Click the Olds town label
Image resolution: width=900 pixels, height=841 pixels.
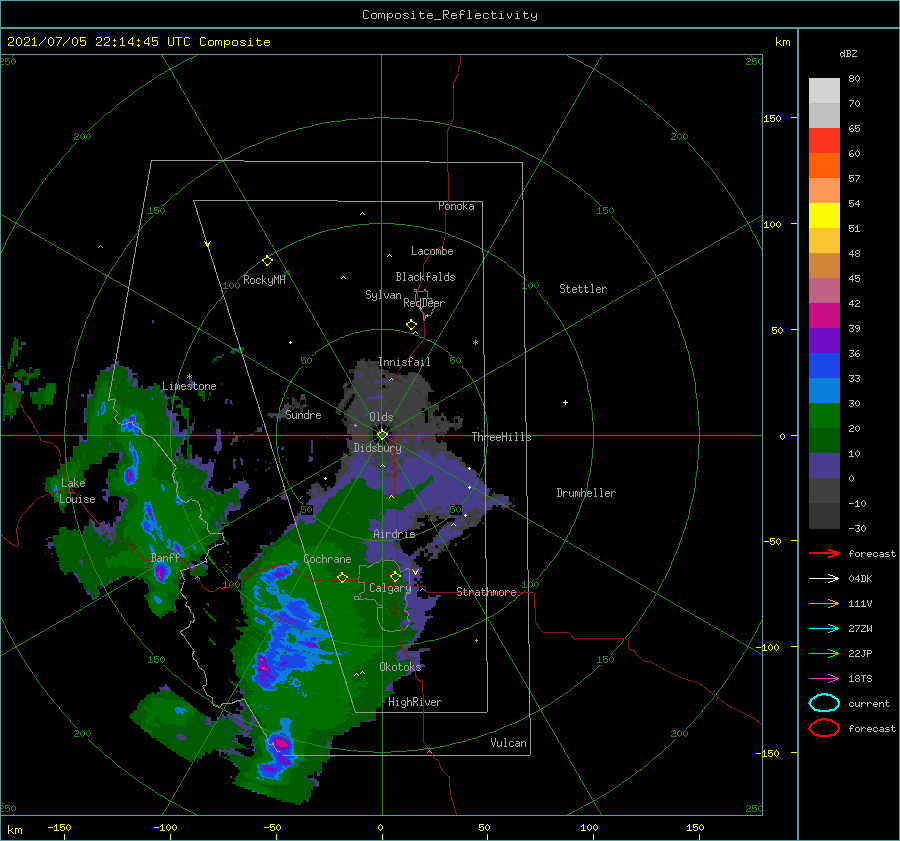tap(381, 417)
